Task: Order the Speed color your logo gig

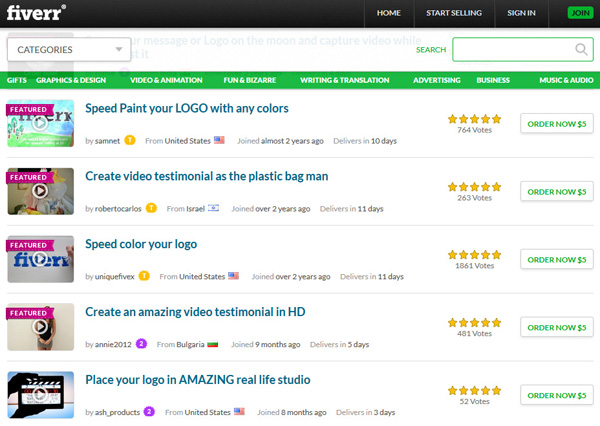Action: 557,259
